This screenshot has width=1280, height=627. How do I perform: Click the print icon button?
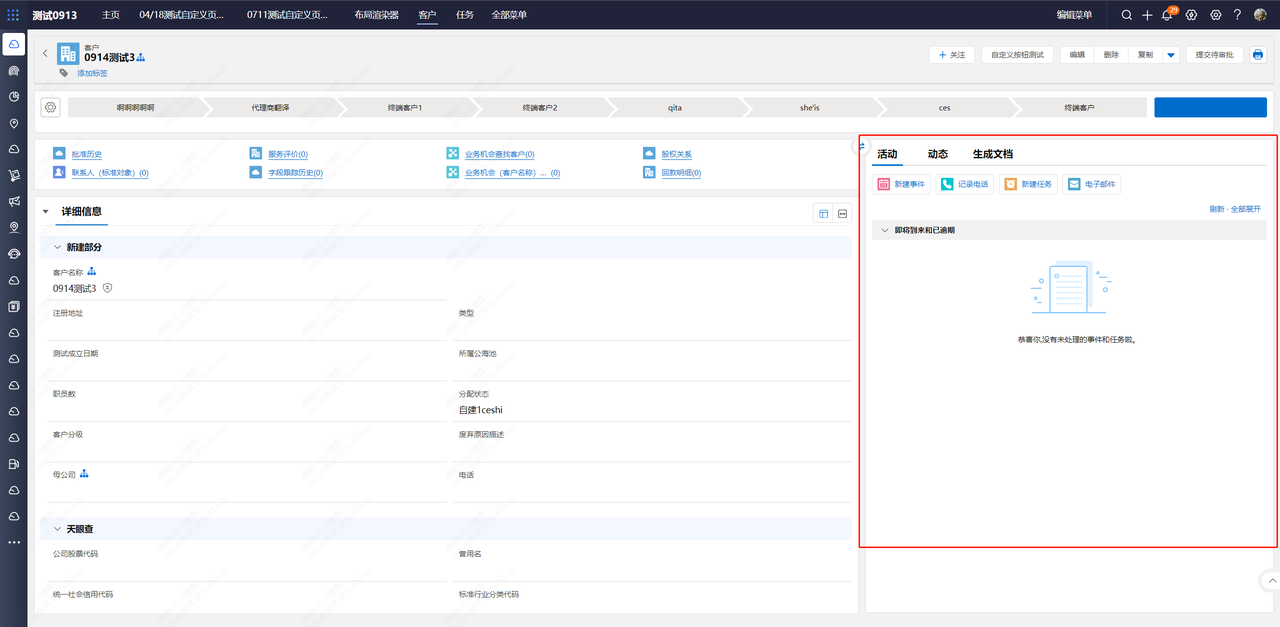[x=1258, y=55]
